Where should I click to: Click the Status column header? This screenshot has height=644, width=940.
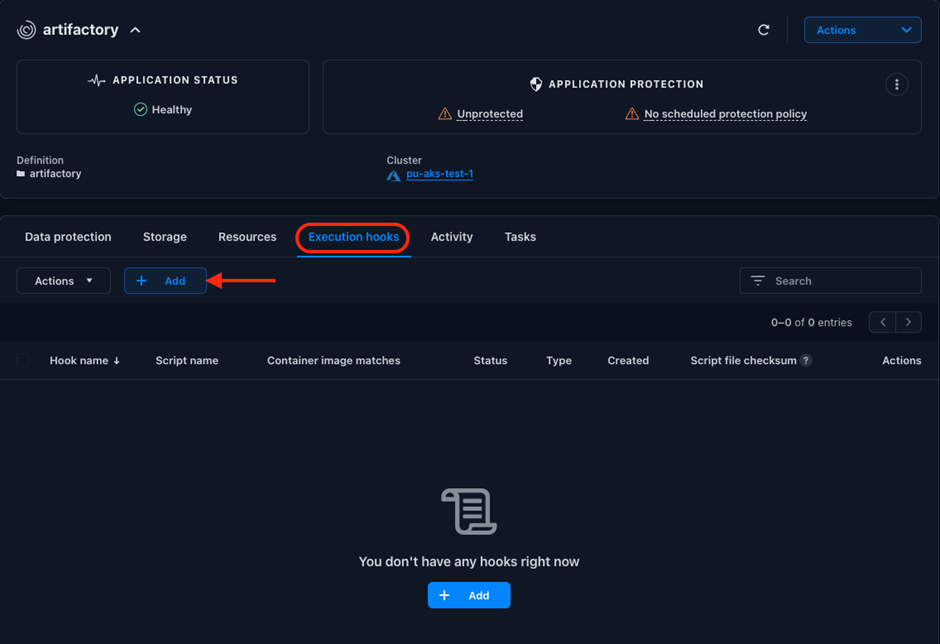[490, 360]
